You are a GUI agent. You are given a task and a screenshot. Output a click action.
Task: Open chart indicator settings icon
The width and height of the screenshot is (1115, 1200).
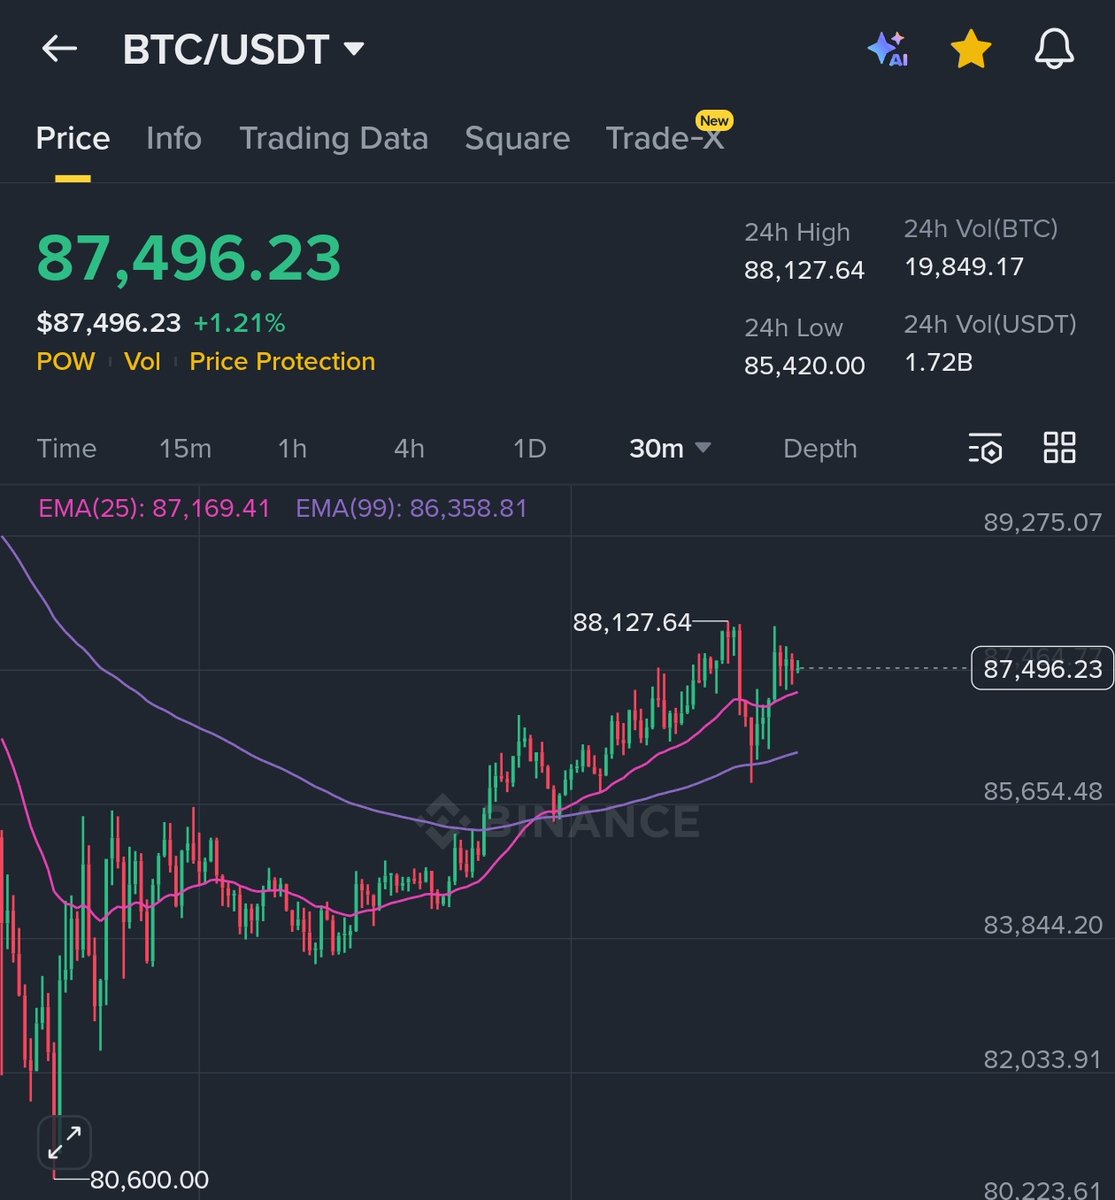coord(985,448)
